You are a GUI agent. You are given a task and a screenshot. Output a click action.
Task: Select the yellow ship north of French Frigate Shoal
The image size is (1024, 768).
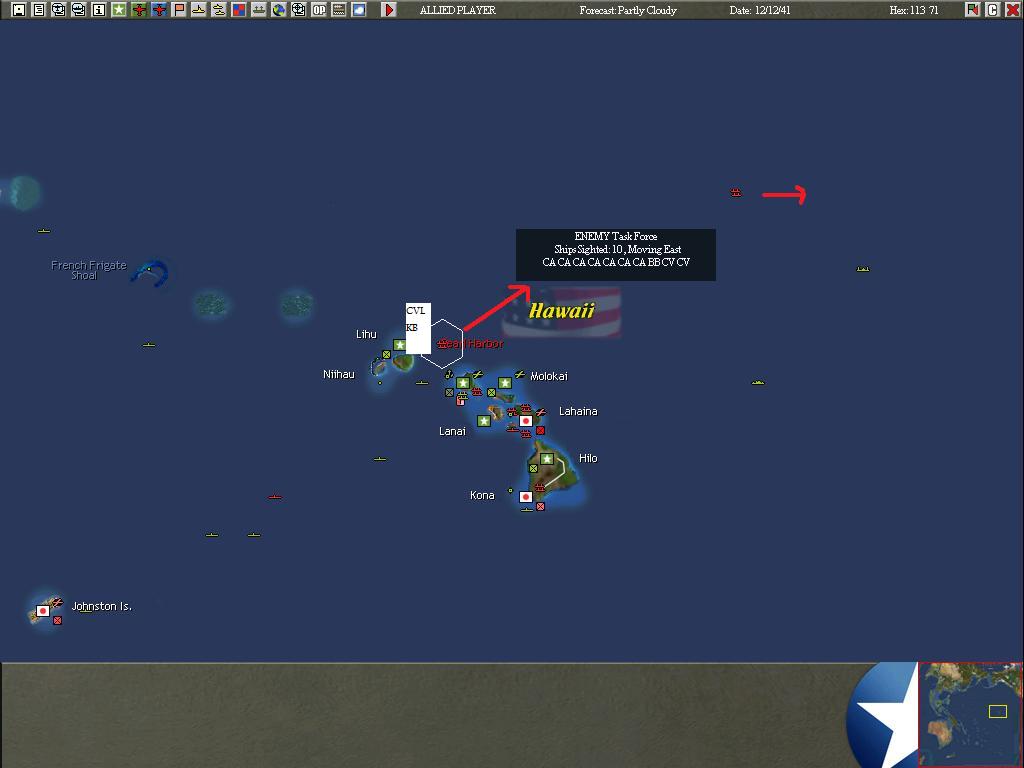pyautogui.click(x=44, y=231)
